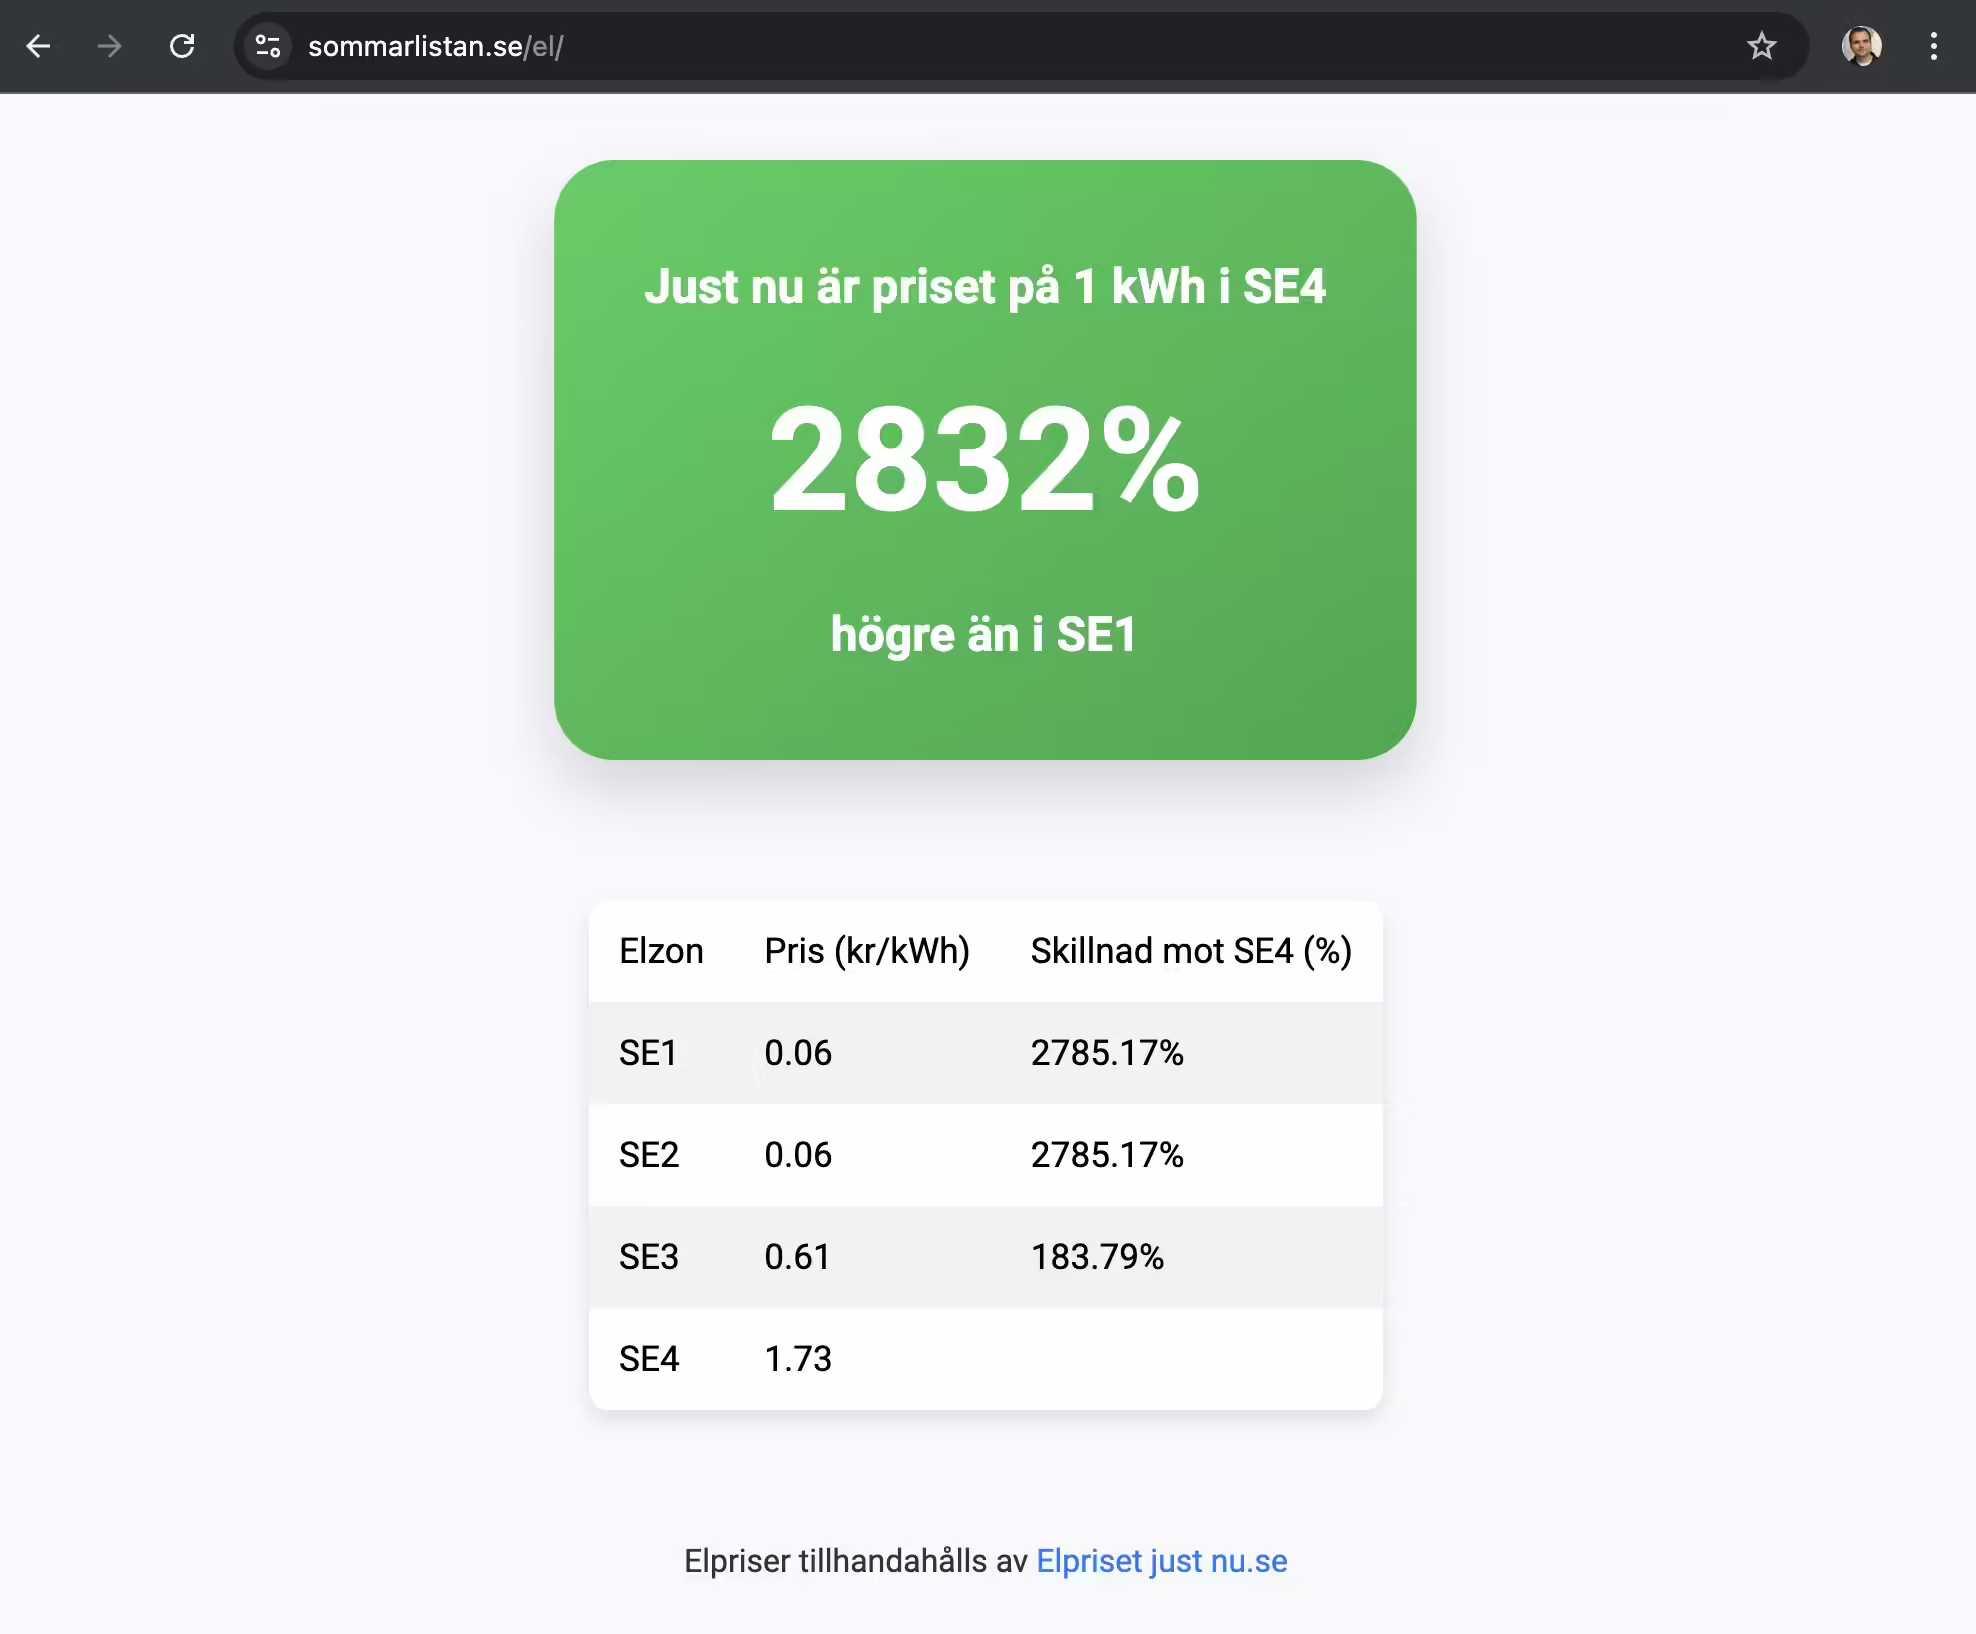Click the SE4 zone cell
Image resolution: width=1976 pixels, height=1634 pixels.
click(649, 1359)
